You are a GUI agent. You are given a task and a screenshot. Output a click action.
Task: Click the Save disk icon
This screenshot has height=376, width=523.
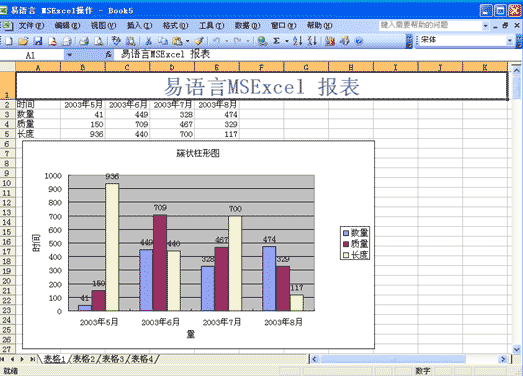click(38, 41)
